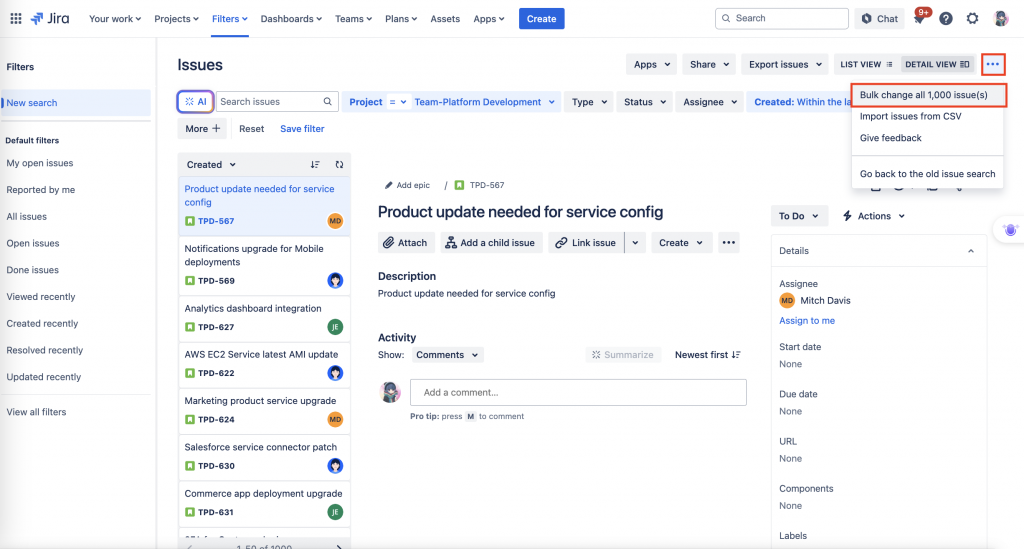Click the Chat button

click(x=880, y=18)
